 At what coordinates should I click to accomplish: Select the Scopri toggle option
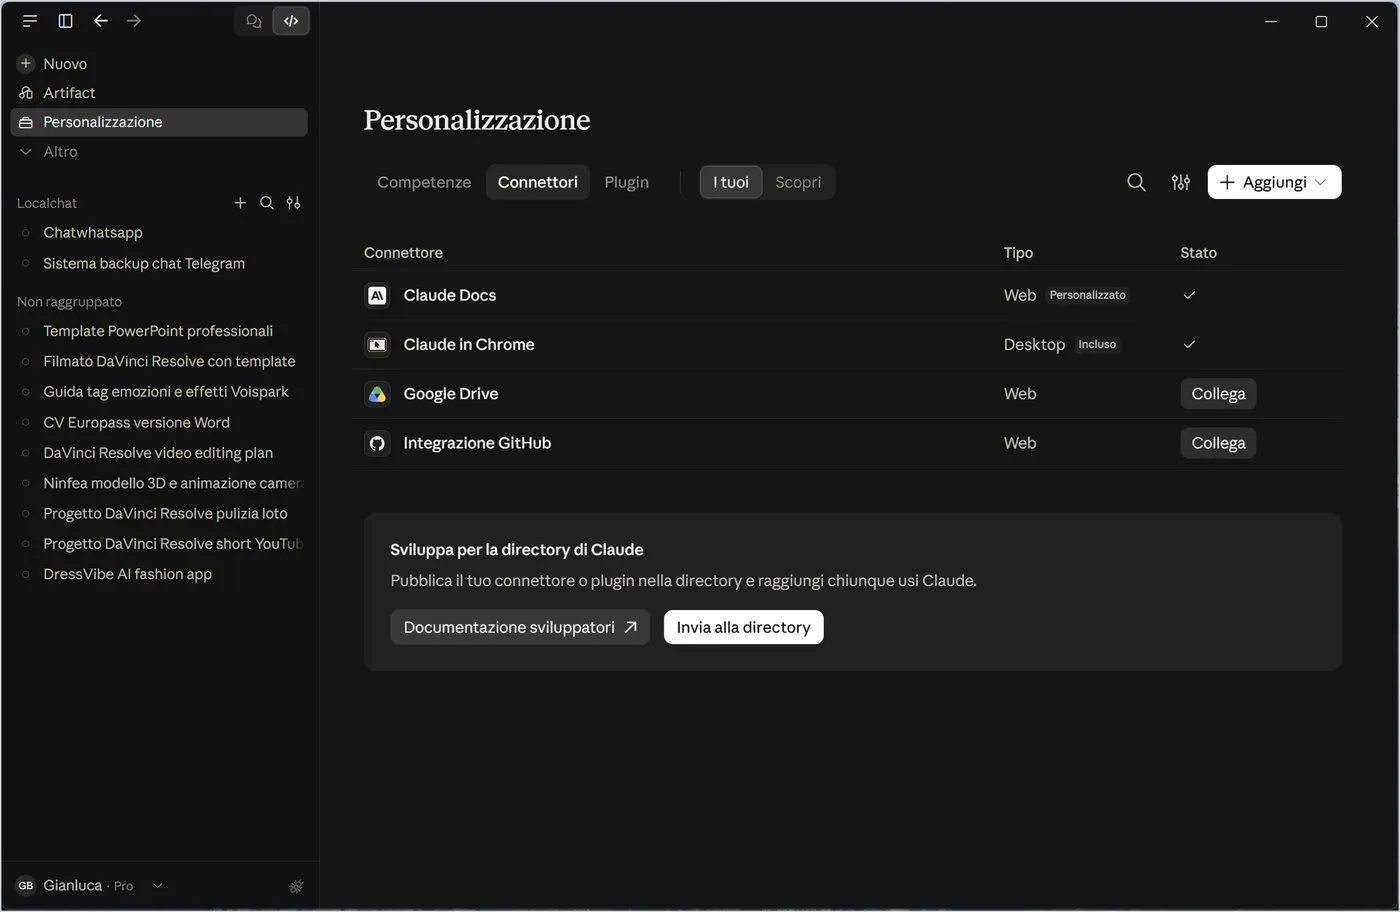pos(798,182)
